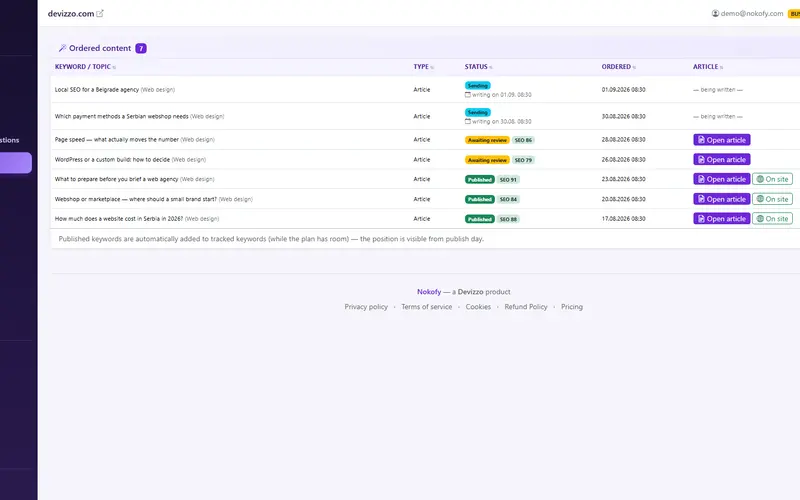The width and height of the screenshot is (800, 500).
Task: Sort table by Status column
Action: [x=479, y=67]
